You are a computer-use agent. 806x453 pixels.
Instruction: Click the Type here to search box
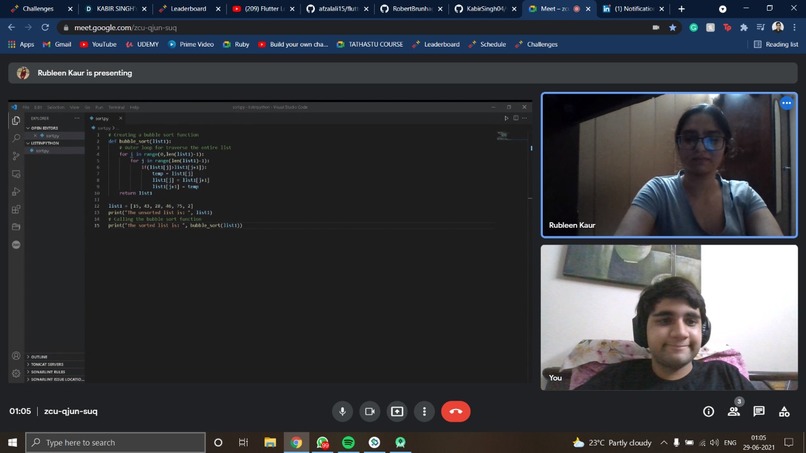tap(115, 442)
